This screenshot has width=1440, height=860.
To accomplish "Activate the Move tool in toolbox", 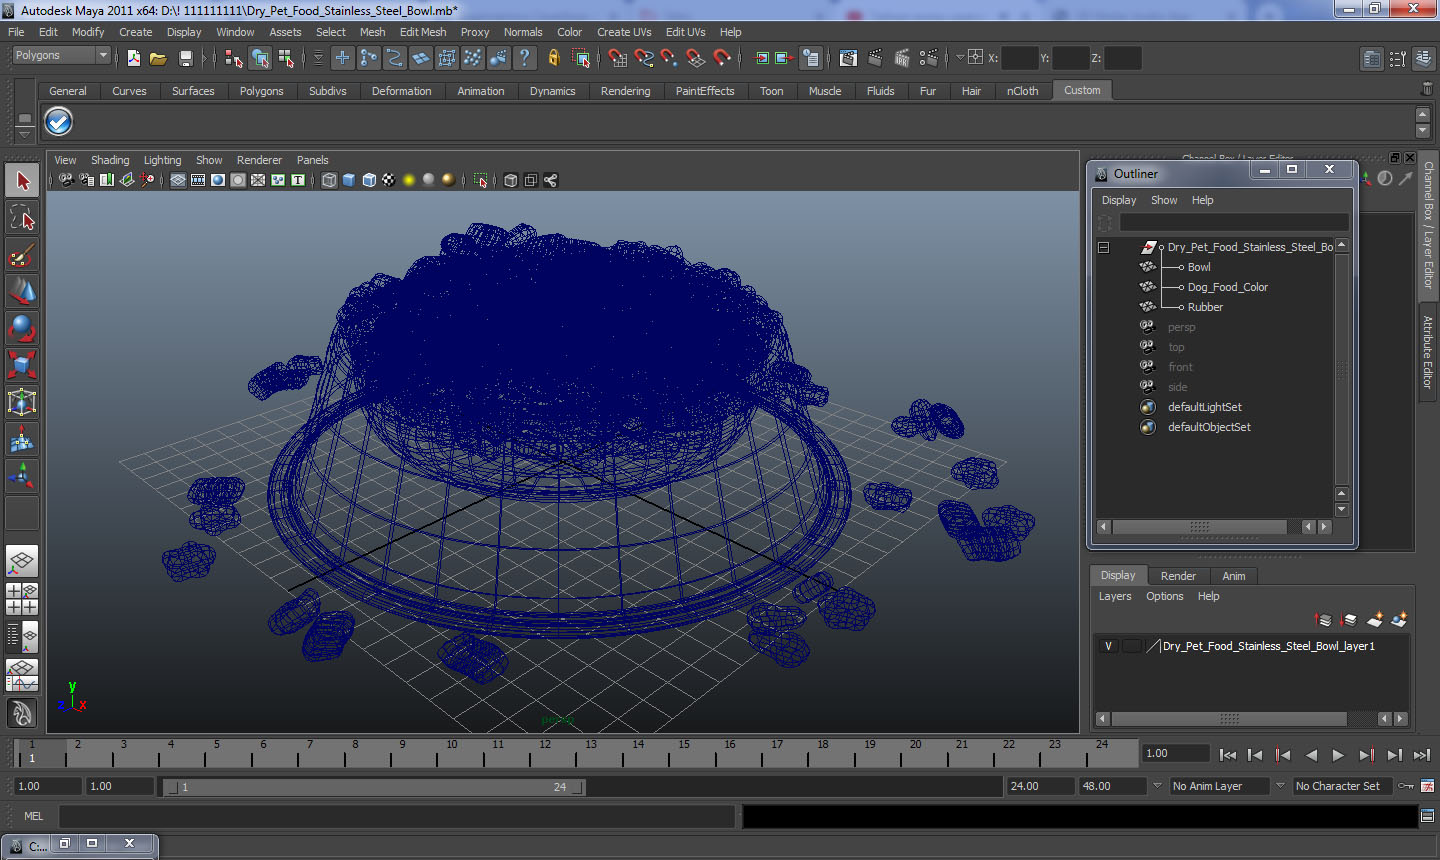I will [x=22, y=291].
